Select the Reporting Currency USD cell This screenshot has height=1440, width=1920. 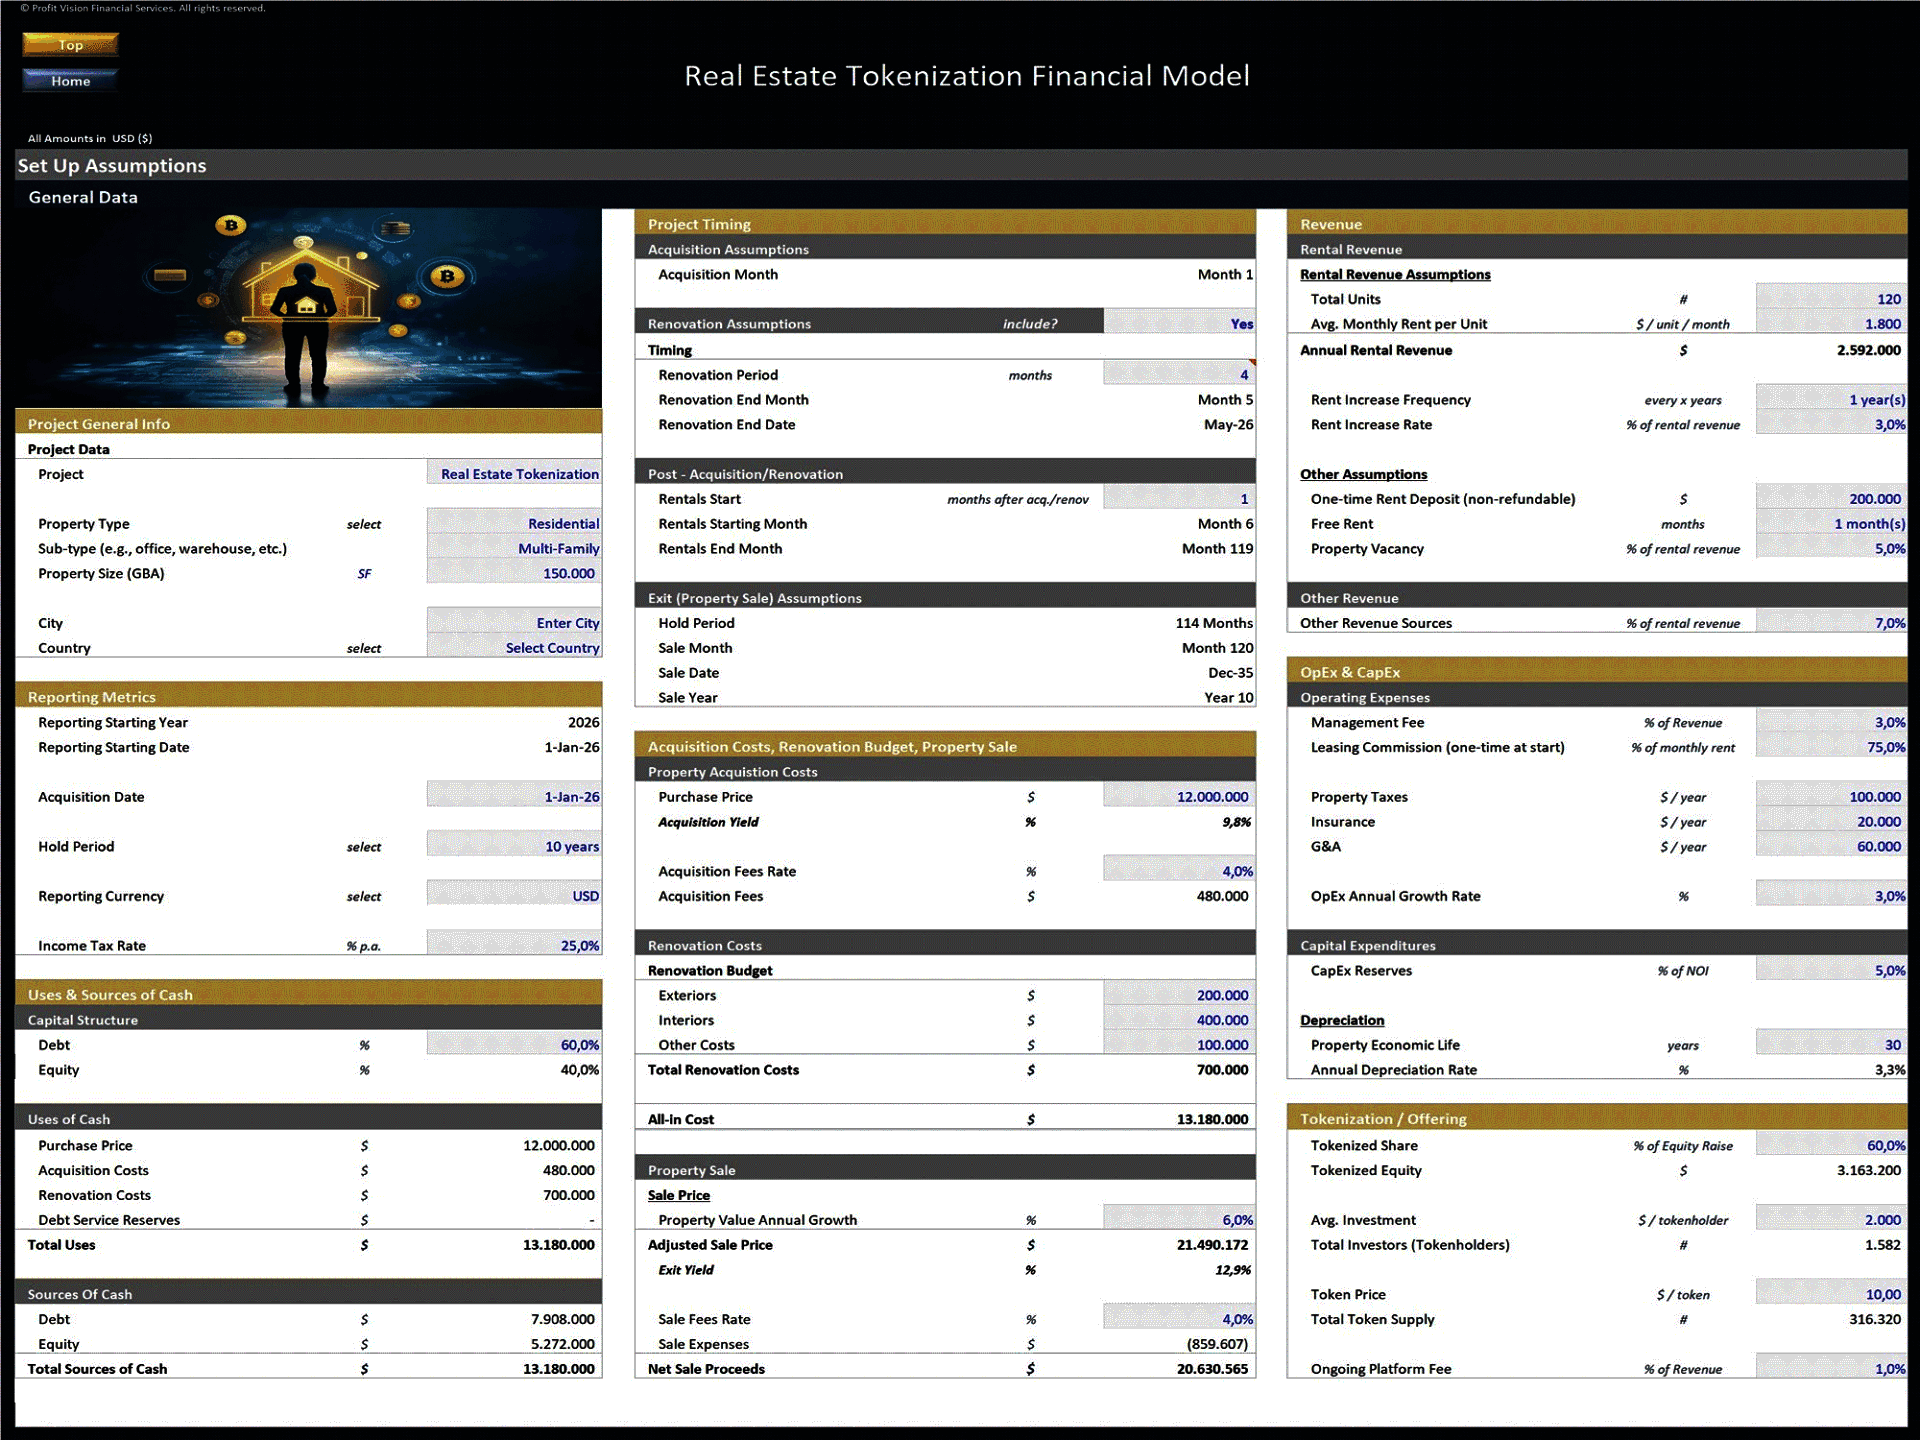(514, 896)
